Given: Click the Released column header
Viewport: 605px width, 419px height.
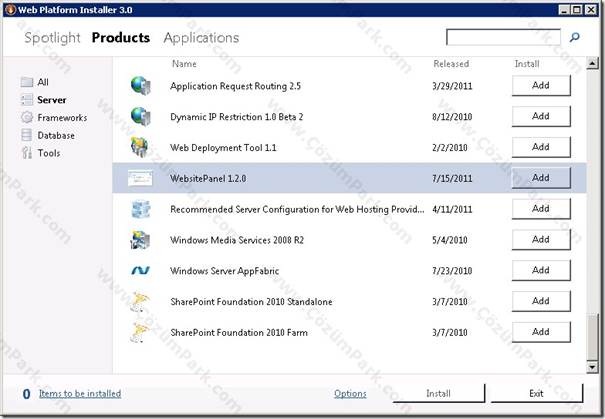Looking at the screenshot, I should tap(451, 64).
